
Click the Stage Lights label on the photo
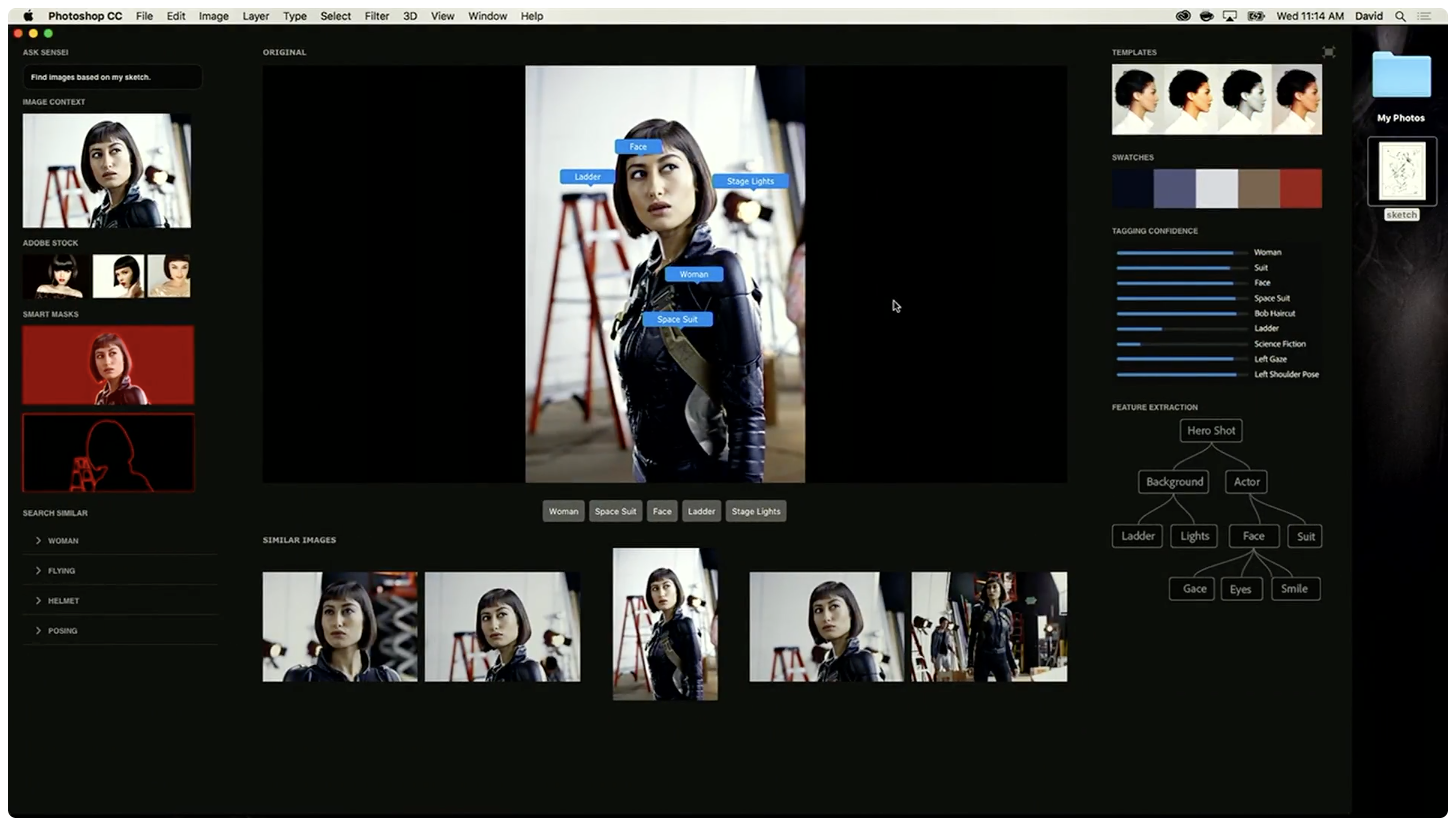[750, 181]
